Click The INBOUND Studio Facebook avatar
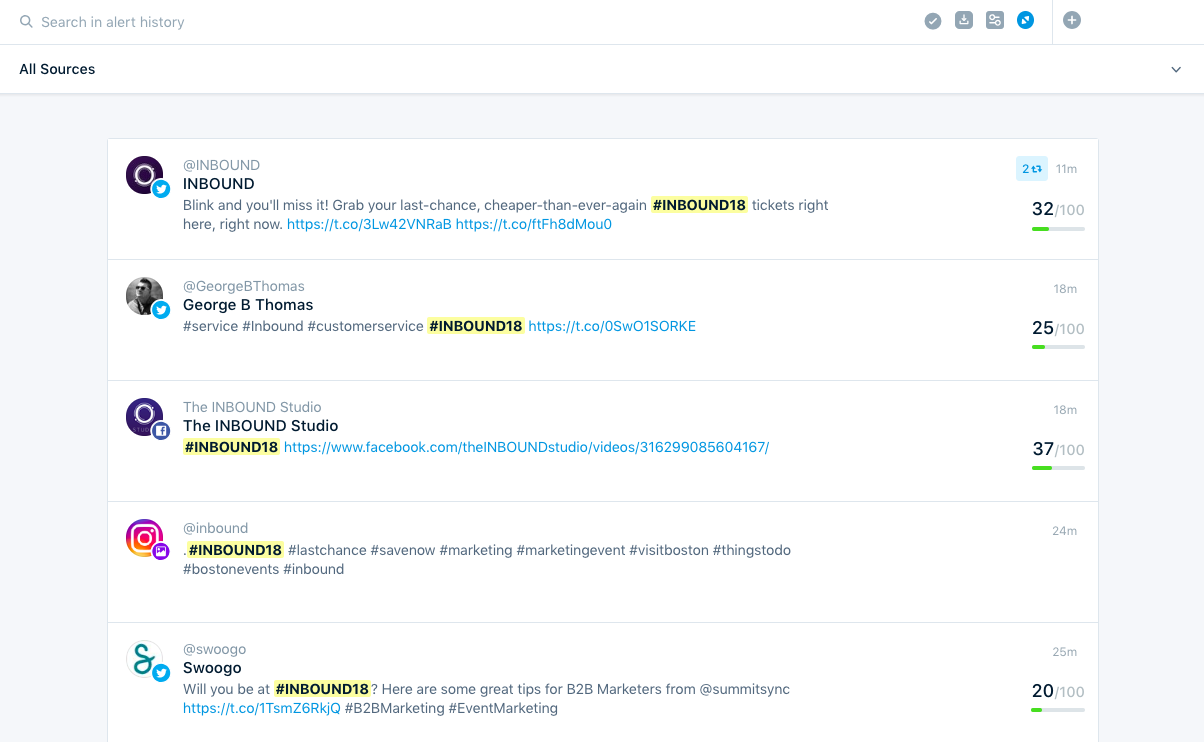 [x=145, y=417]
